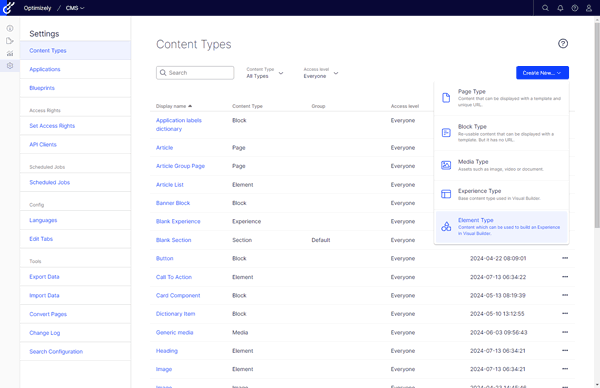Open Change Log tool

(x=75, y=333)
